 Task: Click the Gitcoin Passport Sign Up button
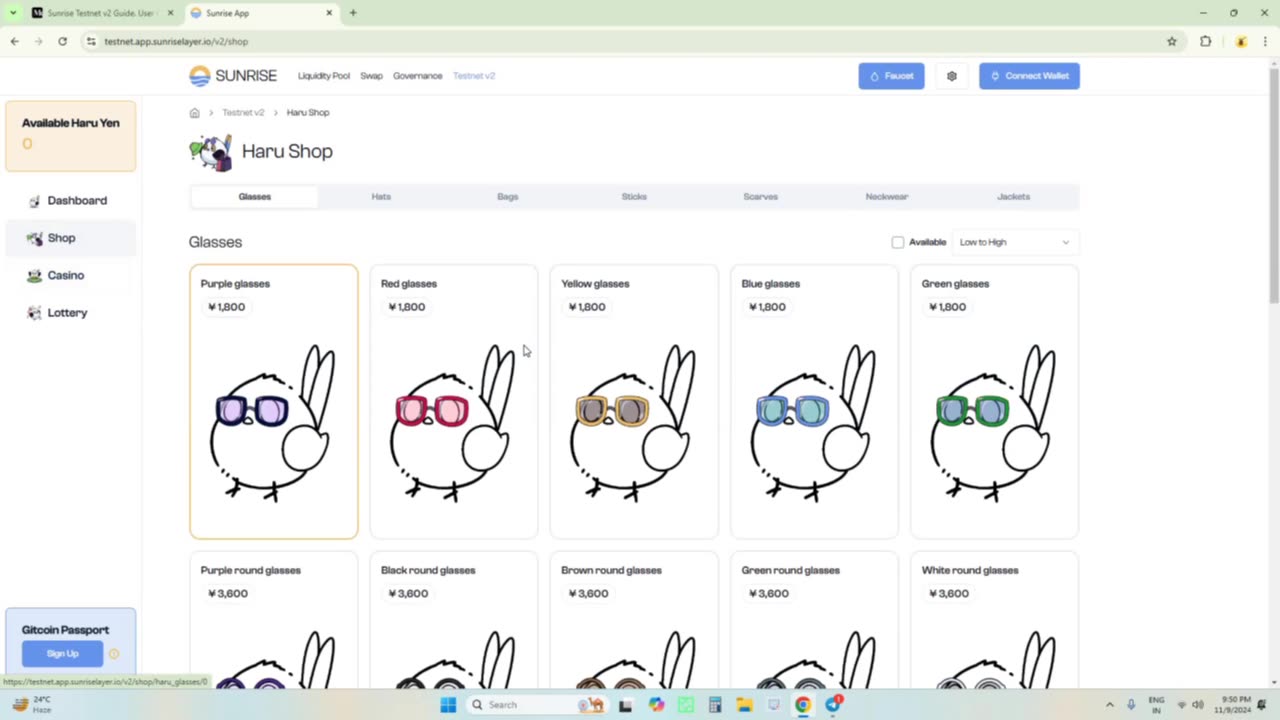(x=62, y=654)
